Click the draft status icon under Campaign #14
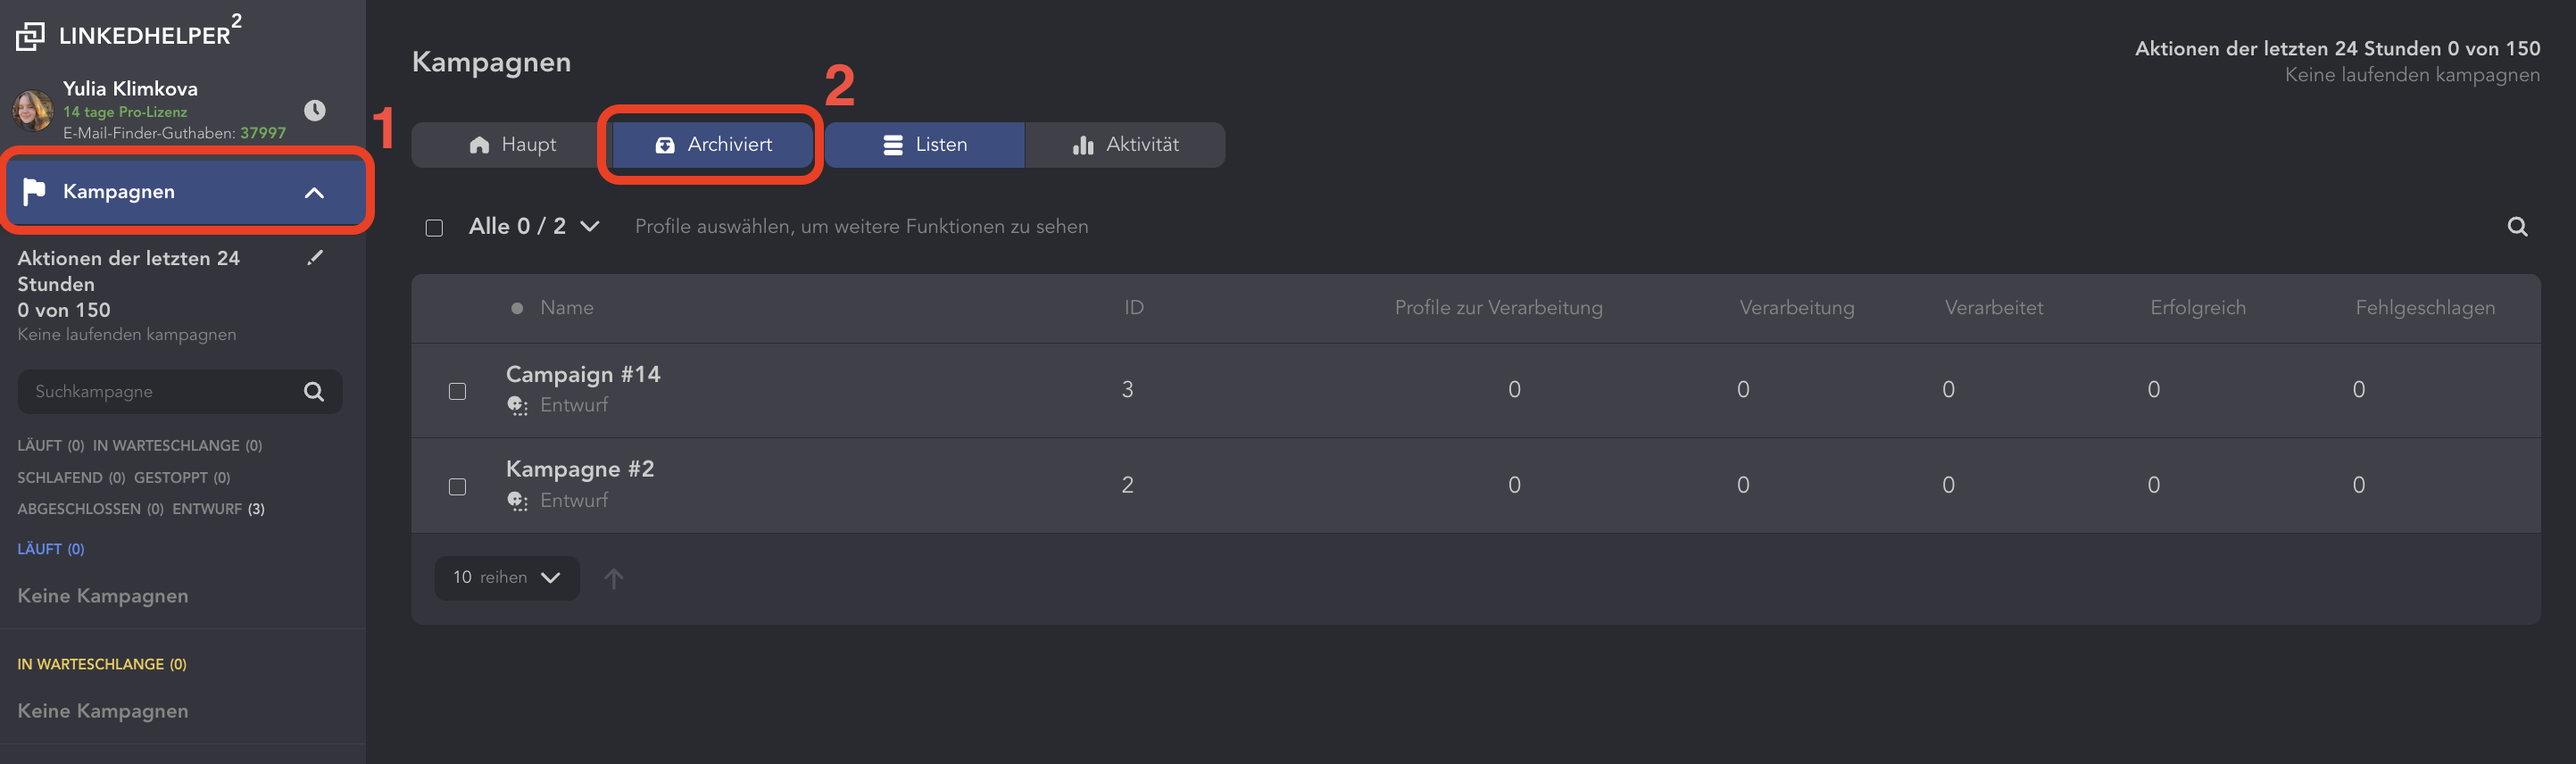This screenshot has width=2576, height=764. click(516, 405)
